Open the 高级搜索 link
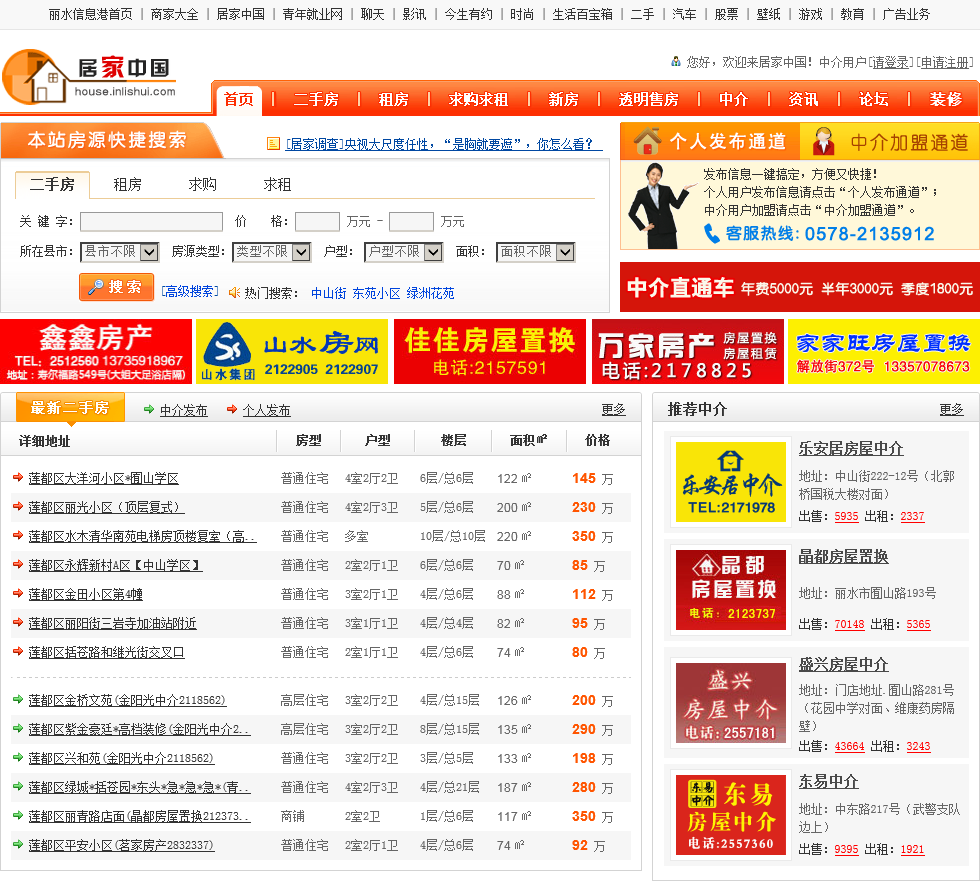The width and height of the screenshot is (980, 891). pyautogui.click(x=190, y=292)
